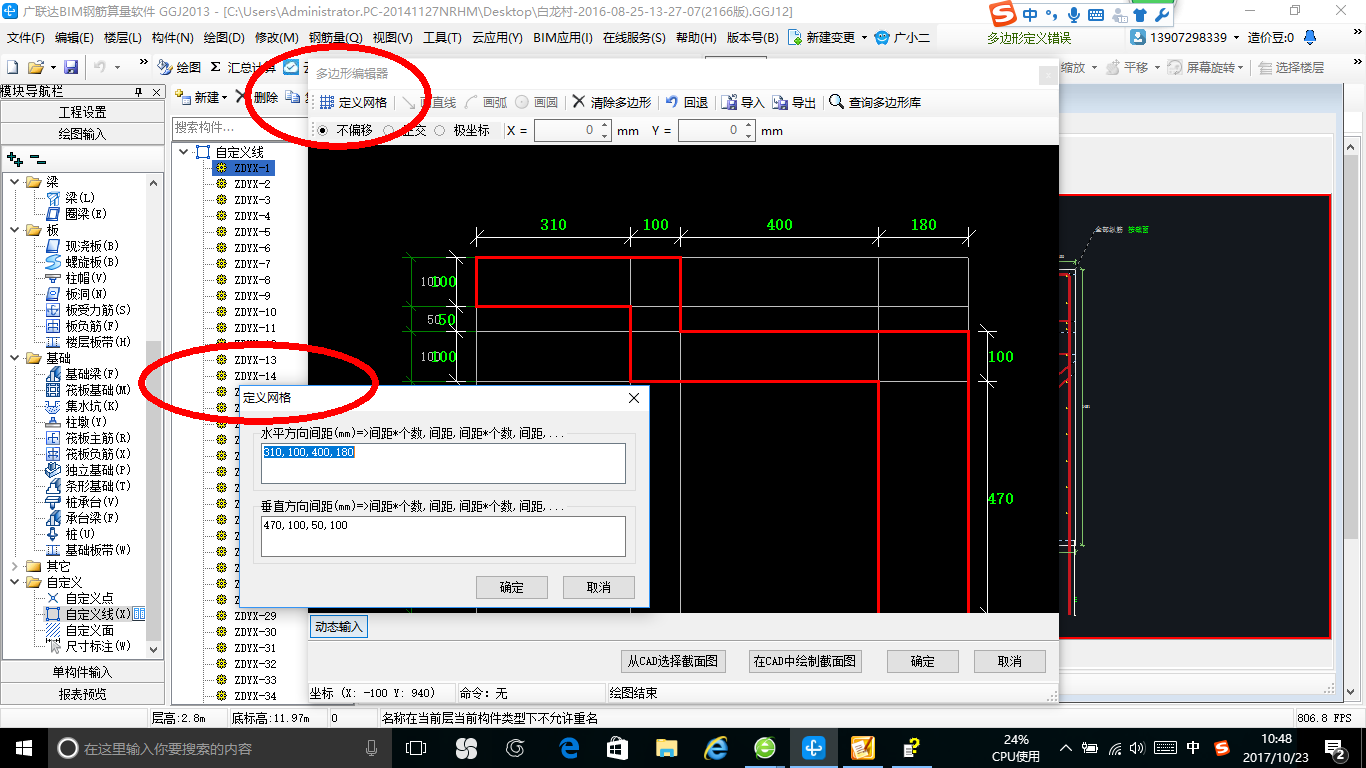
Task: Pin the 模块导航栏 panel
Action: (x=140, y=91)
